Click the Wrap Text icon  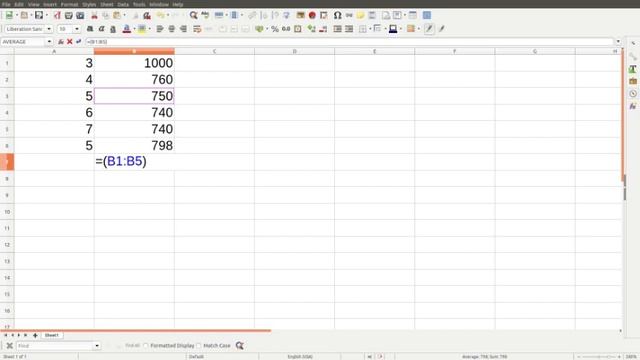point(197,29)
